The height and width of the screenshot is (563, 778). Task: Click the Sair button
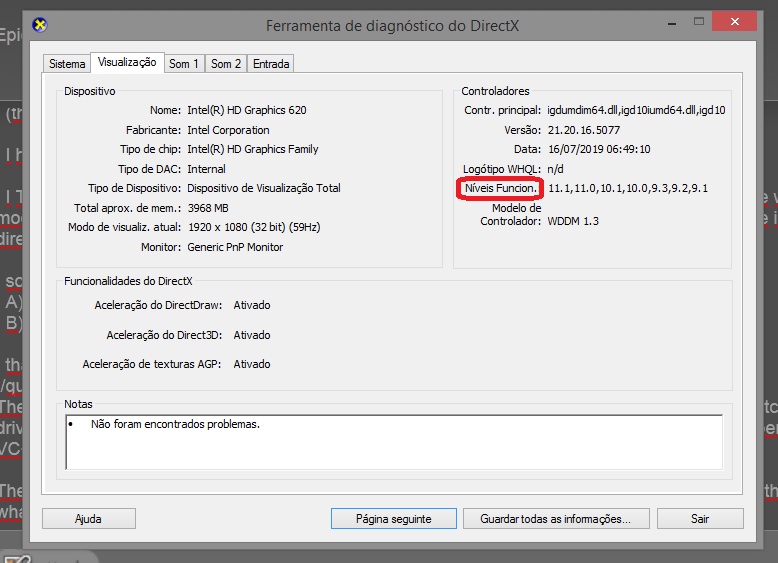pyautogui.click(x=700, y=519)
